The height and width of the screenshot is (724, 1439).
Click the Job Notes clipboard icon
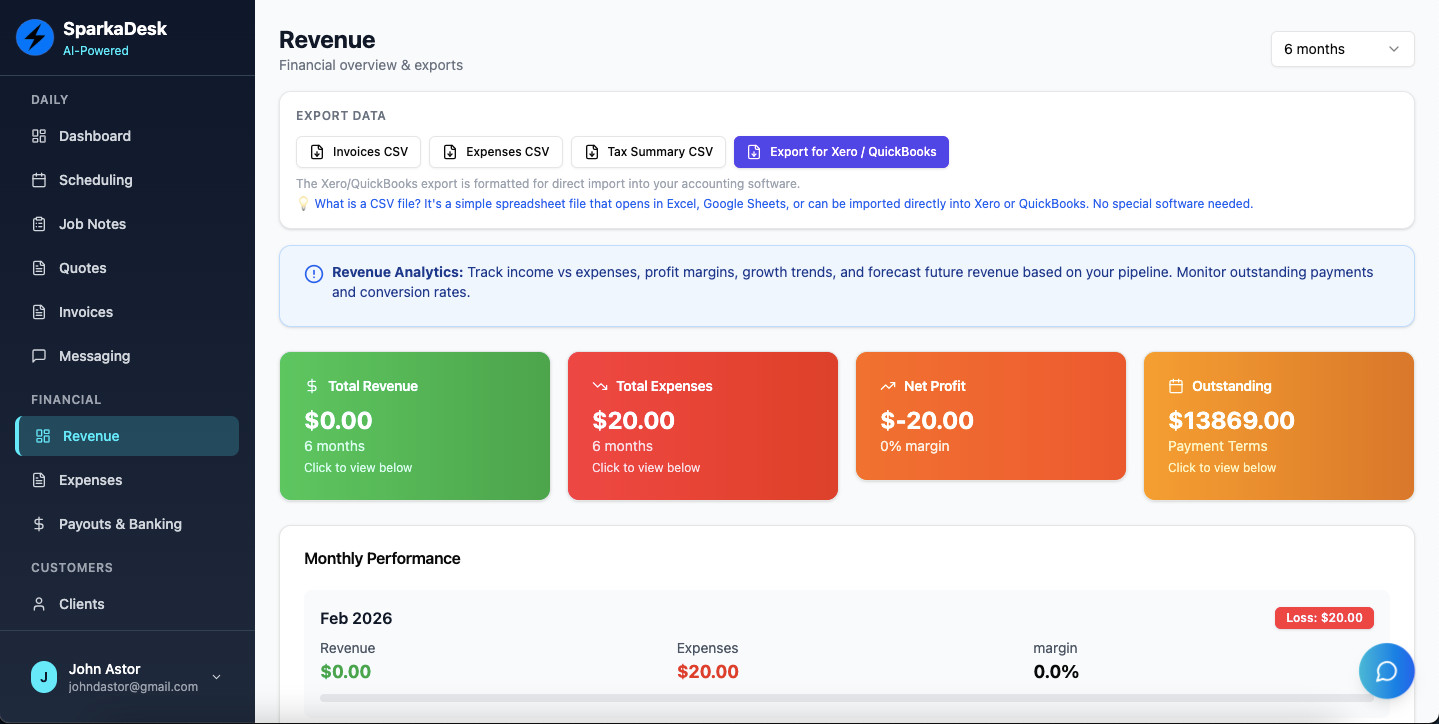tap(39, 224)
